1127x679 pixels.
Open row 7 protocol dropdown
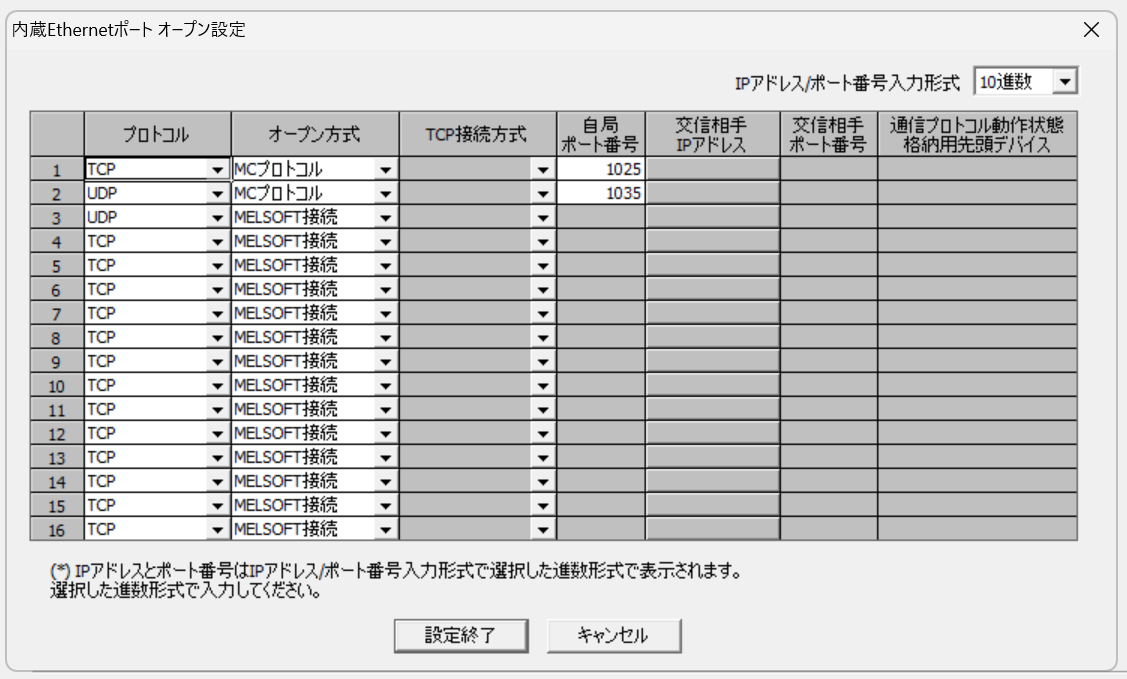click(x=216, y=314)
